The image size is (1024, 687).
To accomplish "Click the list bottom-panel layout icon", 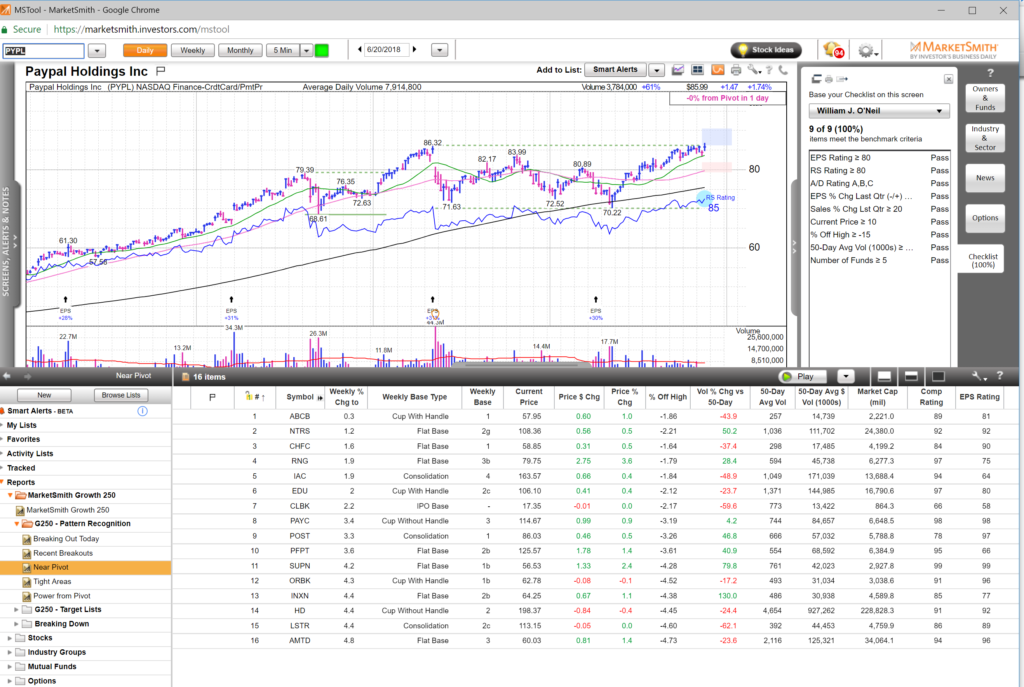I will 884,377.
